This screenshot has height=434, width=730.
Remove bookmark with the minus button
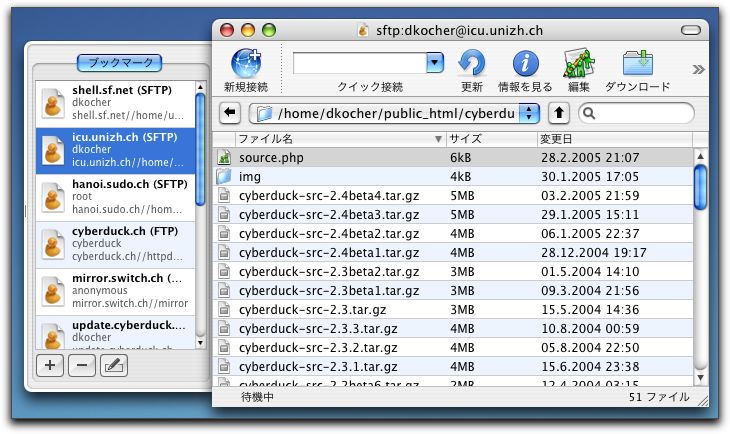82,365
